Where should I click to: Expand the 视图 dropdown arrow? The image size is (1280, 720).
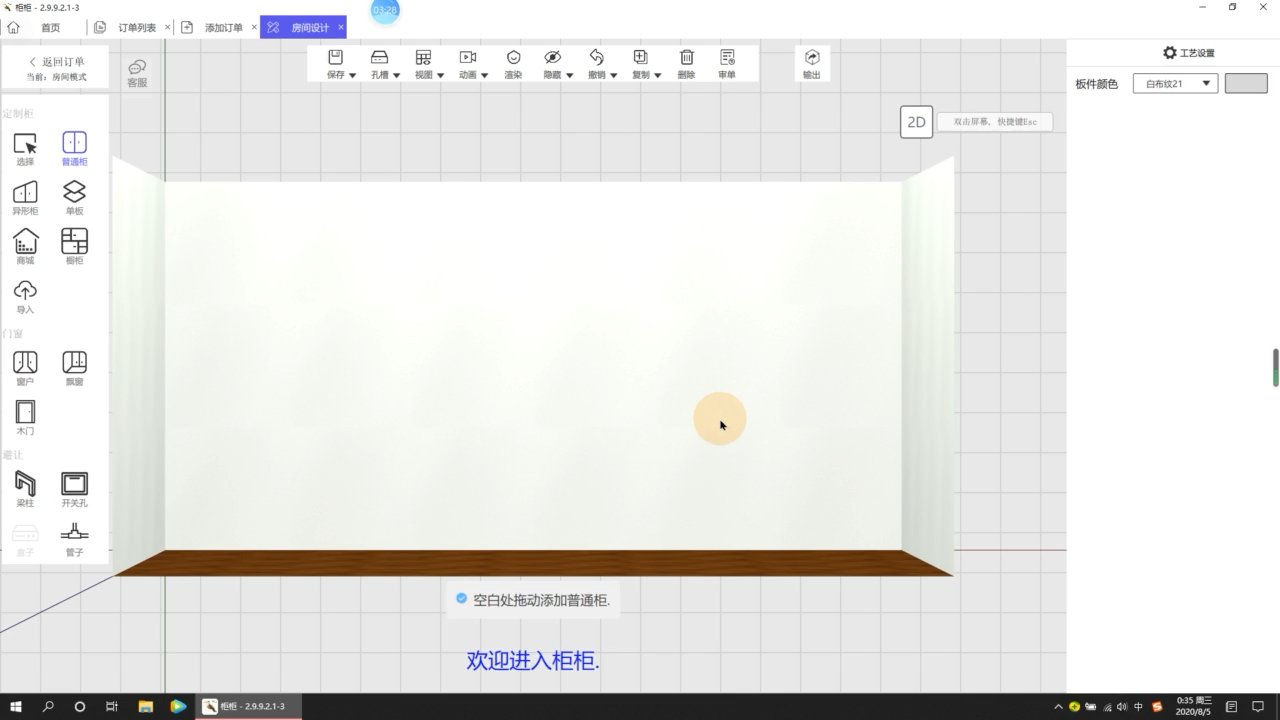(x=440, y=75)
